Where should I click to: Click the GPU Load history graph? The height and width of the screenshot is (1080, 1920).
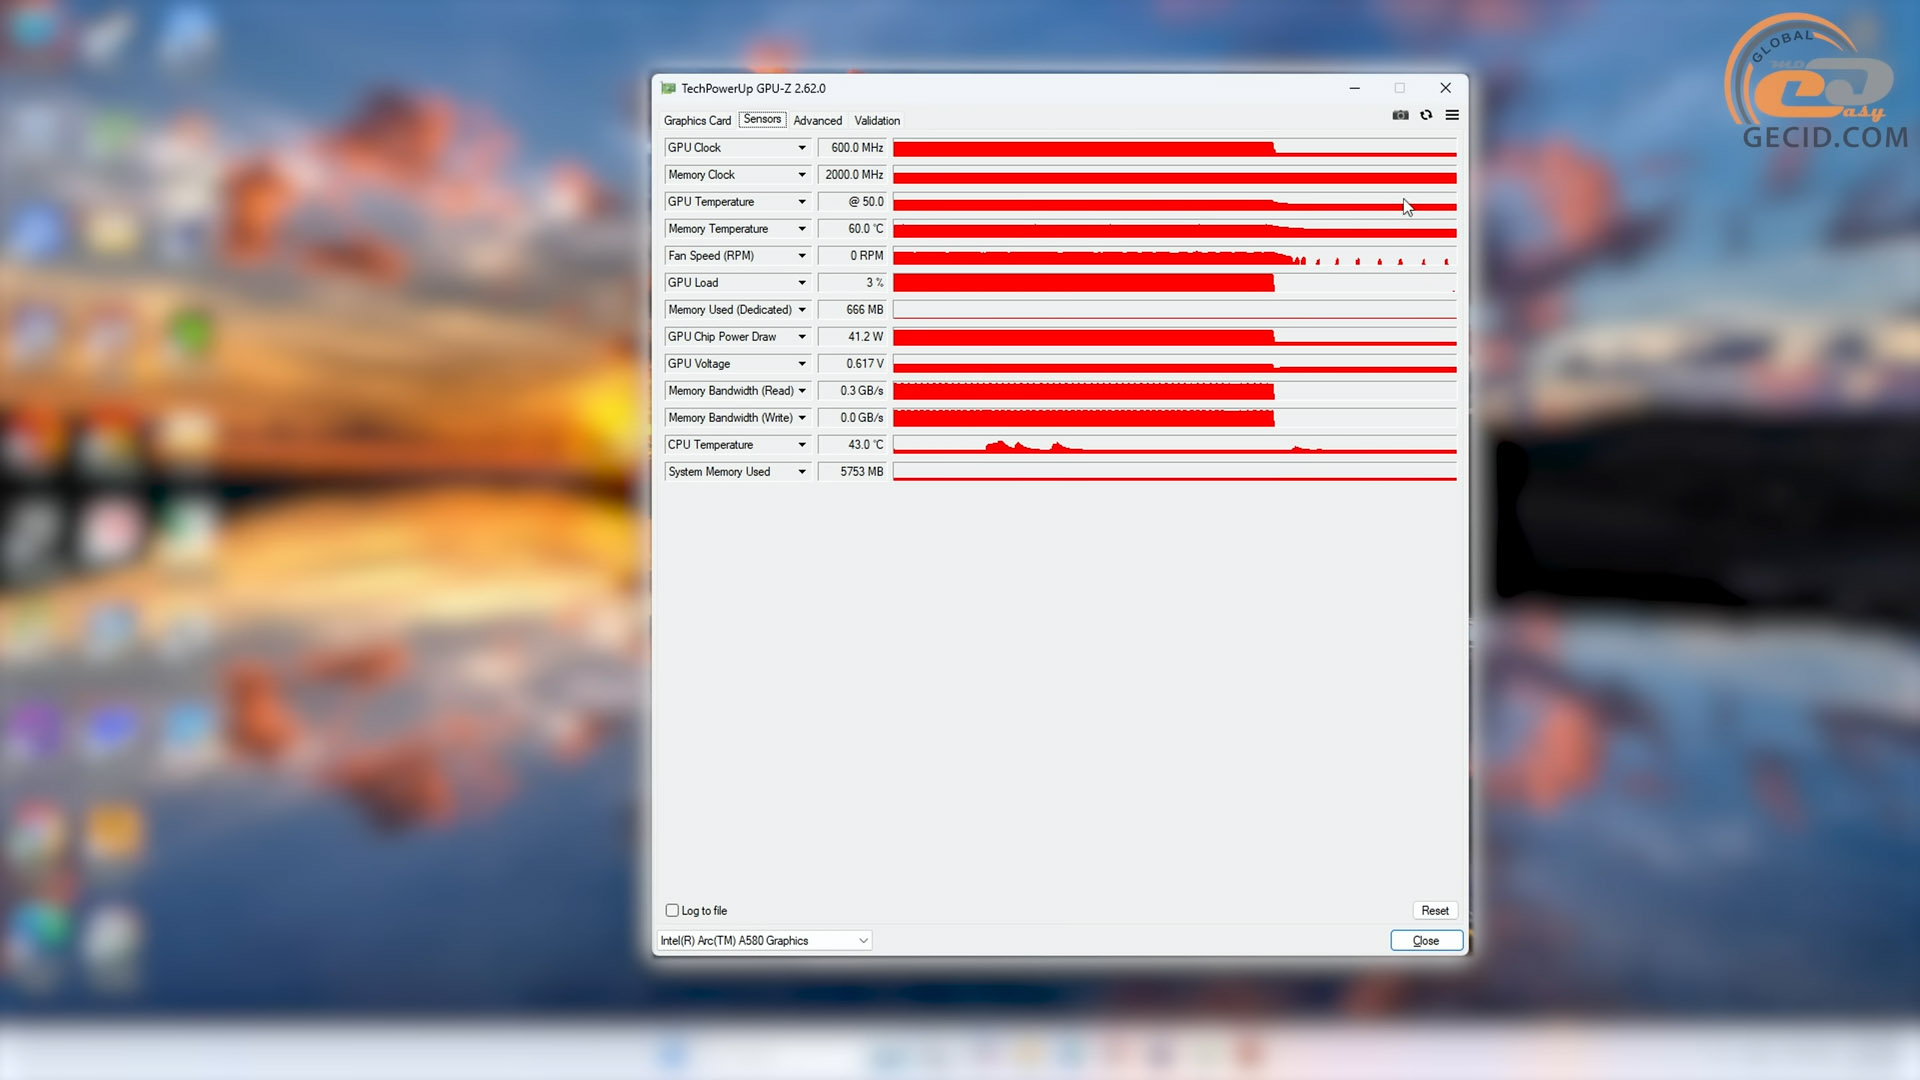pyautogui.click(x=1174, y=282)
